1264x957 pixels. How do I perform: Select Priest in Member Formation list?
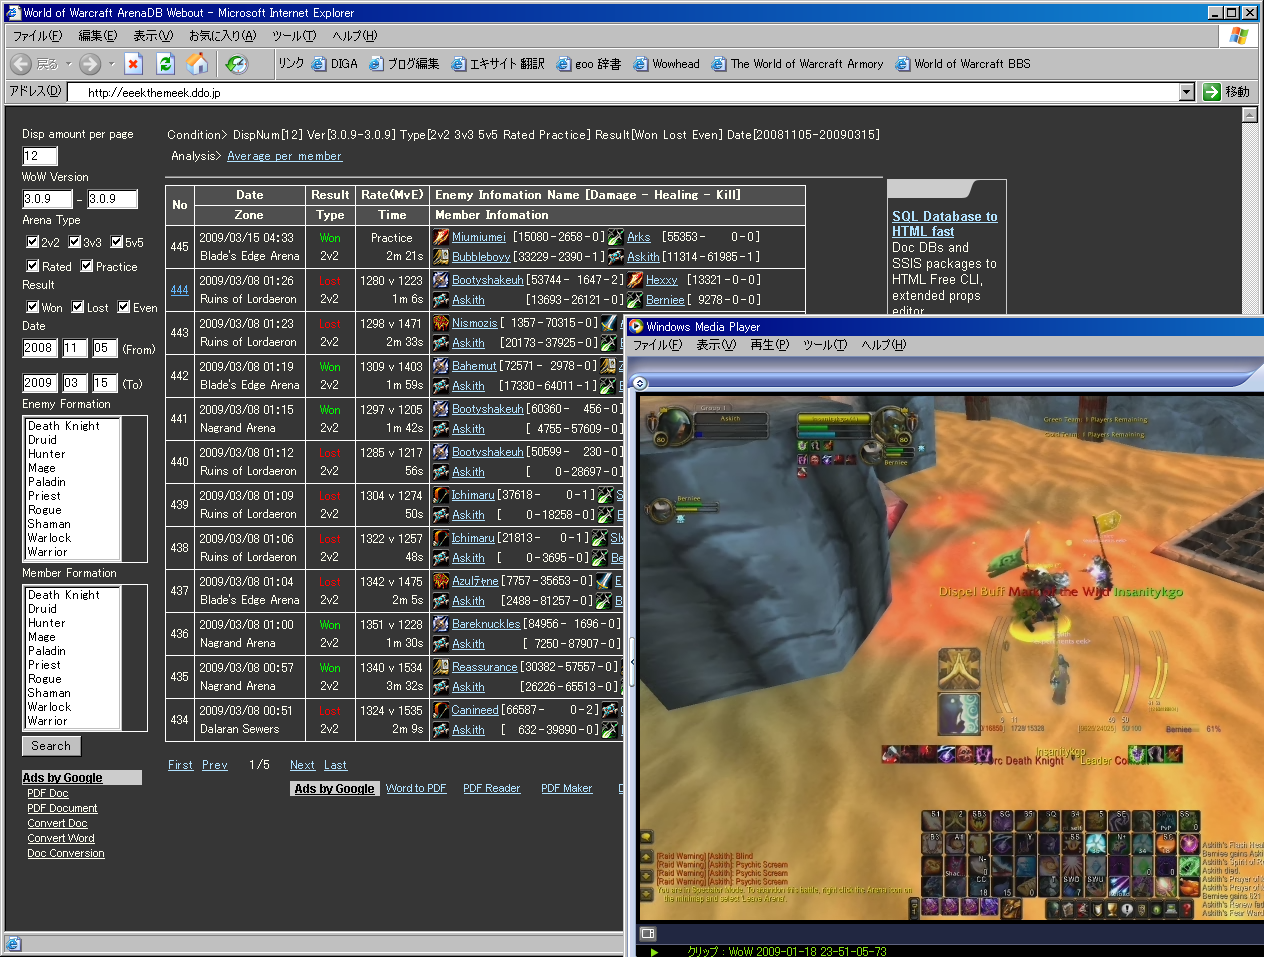point(45,665)
